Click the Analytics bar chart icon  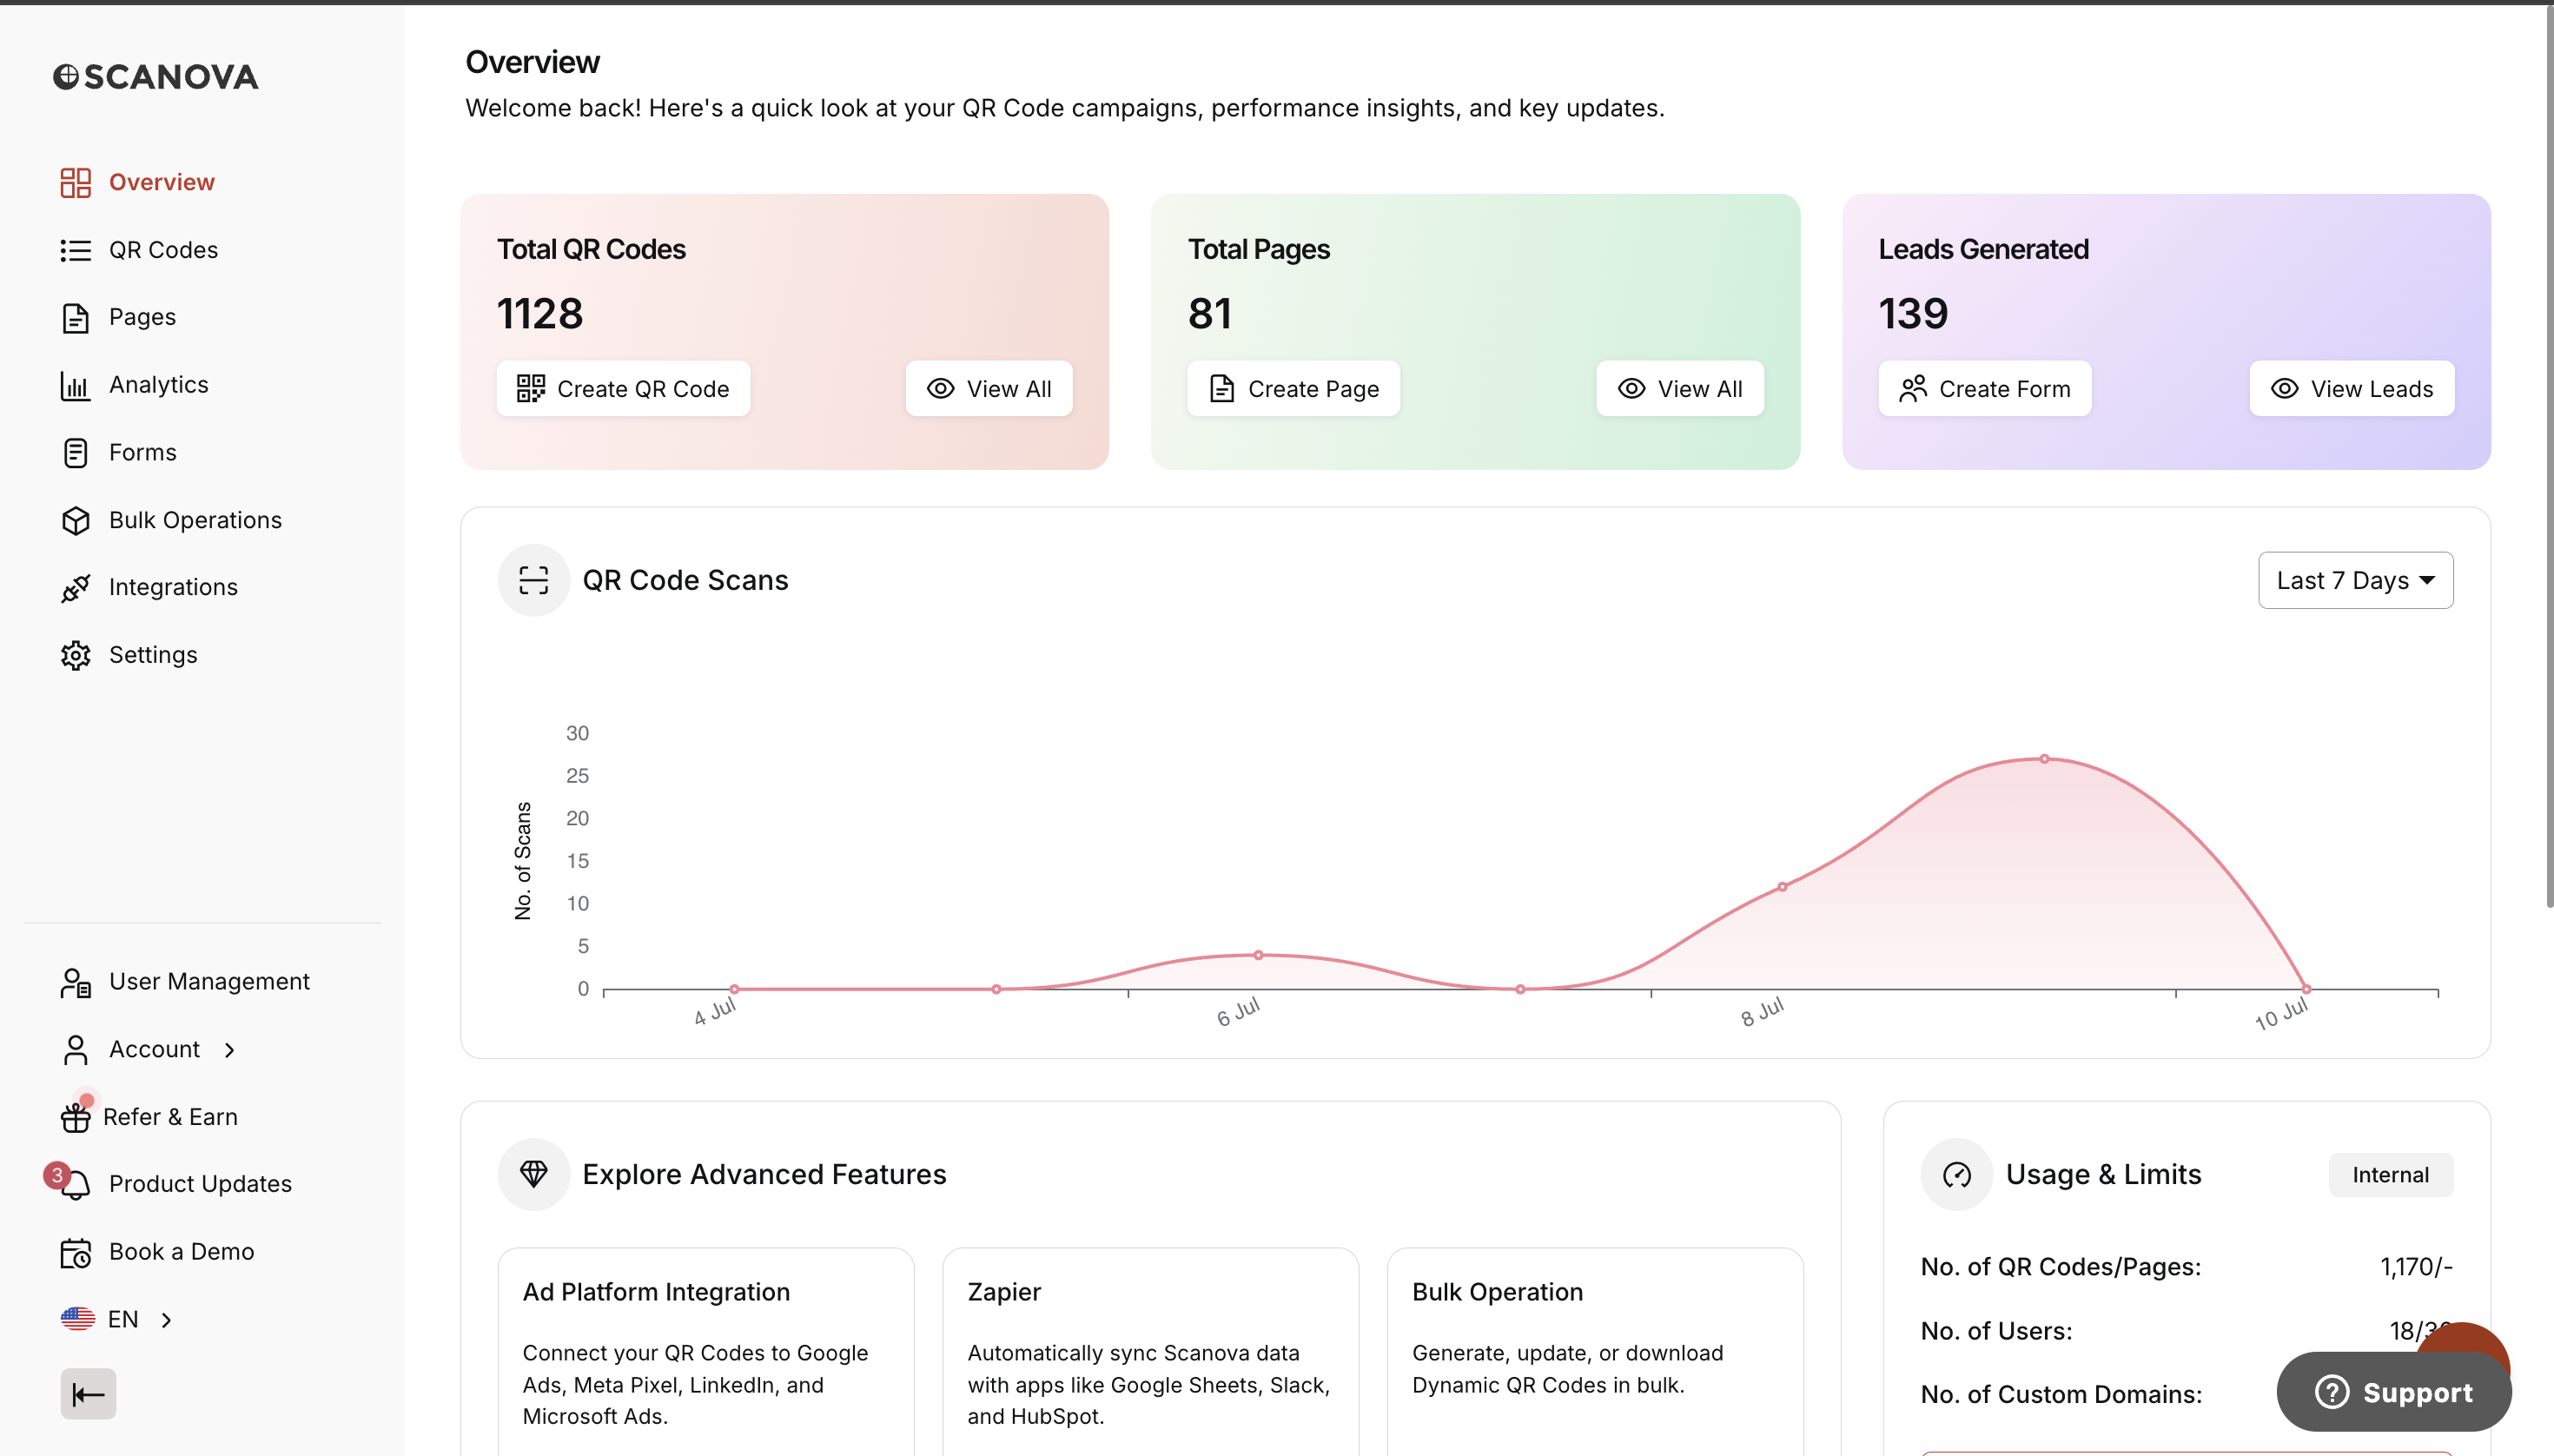click(x=76, y=385)
